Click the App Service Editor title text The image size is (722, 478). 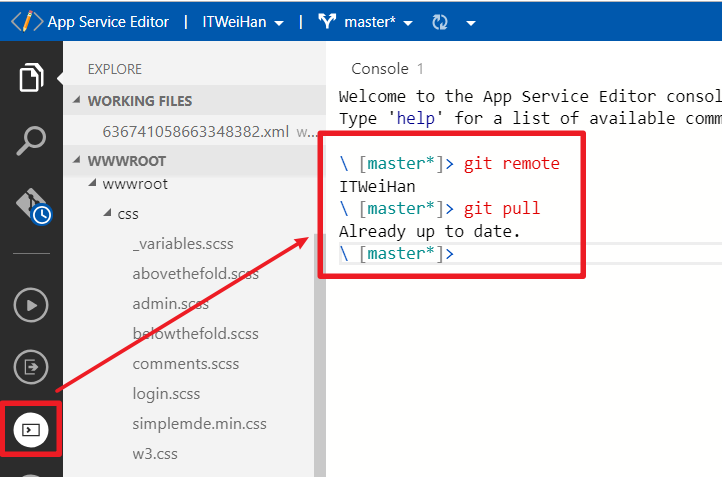click(108, 22)
